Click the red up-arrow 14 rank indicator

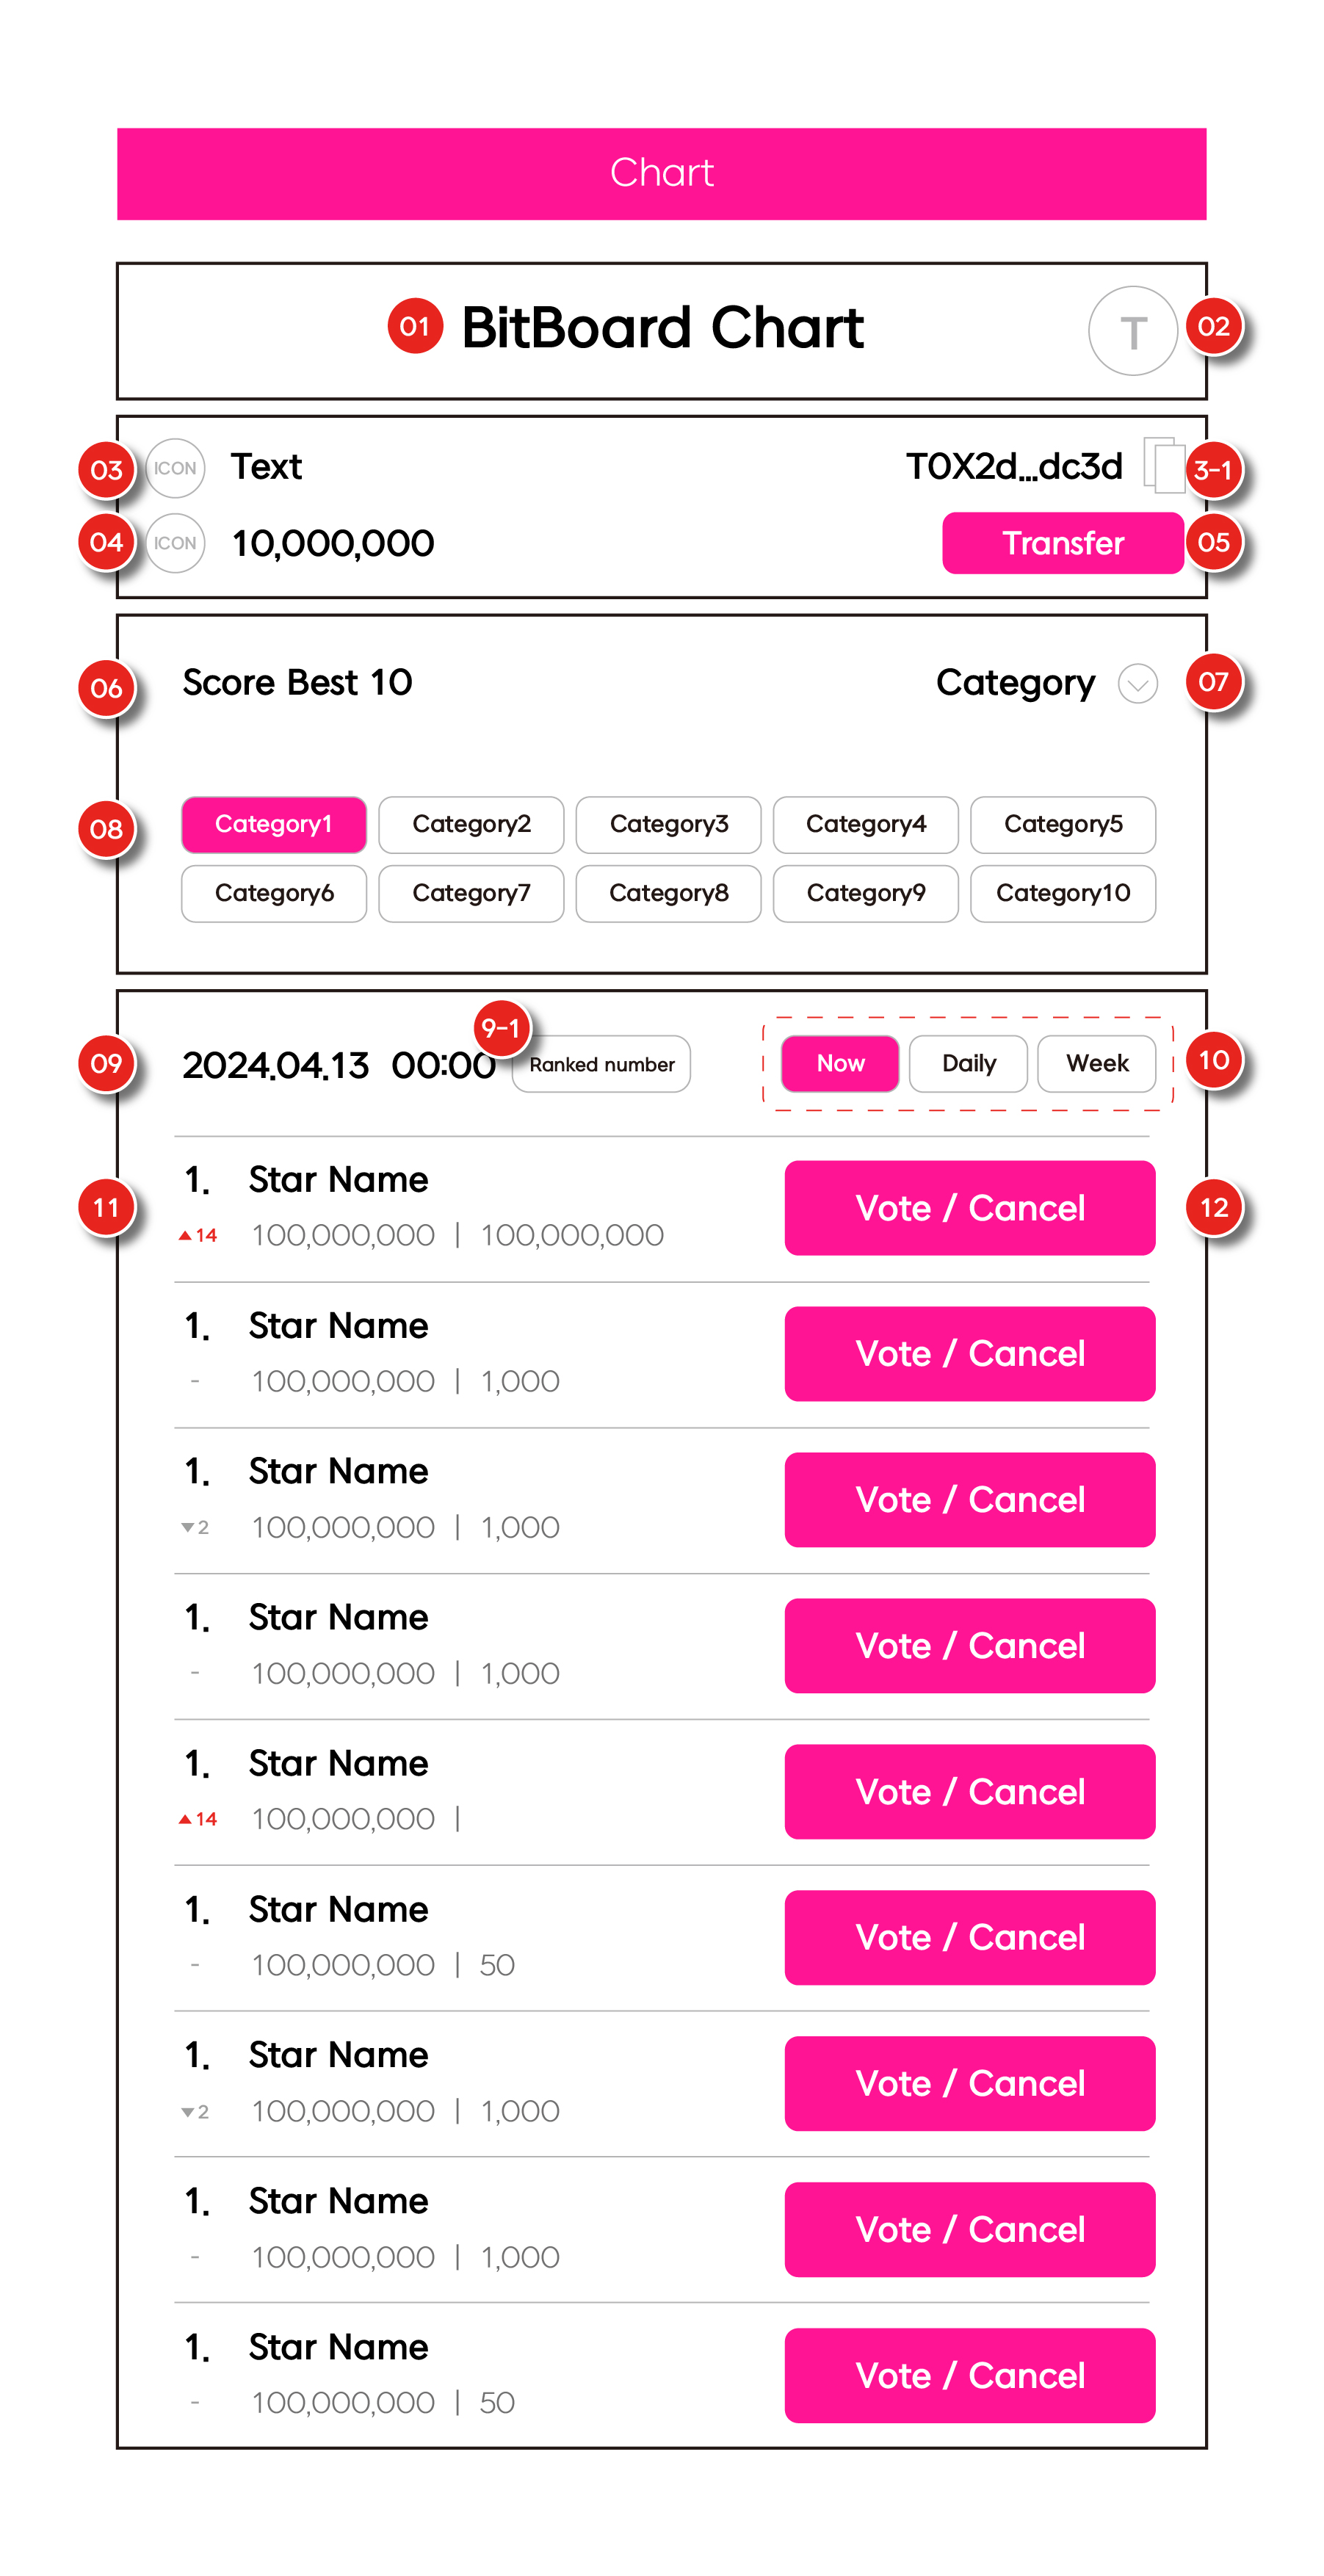coord(198,1235)
